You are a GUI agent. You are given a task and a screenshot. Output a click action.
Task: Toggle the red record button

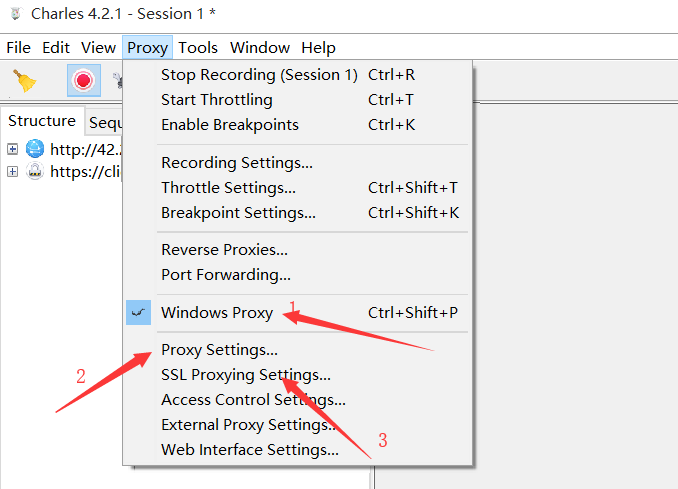84,80
